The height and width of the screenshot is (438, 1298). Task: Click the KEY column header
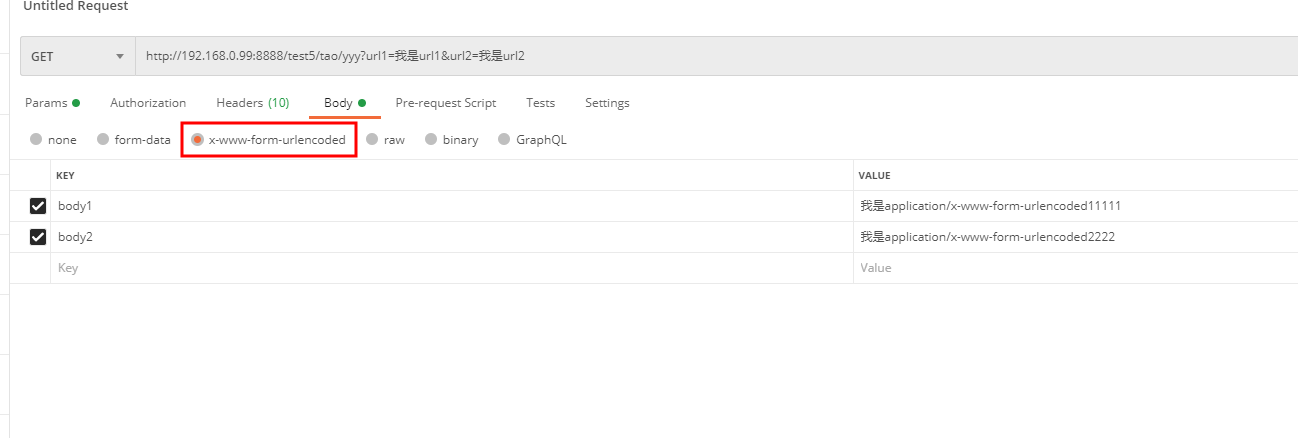pos(65,175)
